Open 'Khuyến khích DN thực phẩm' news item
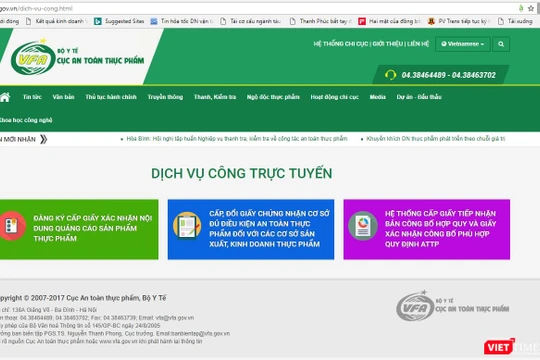Image resolution: width=540 pixels, height=360 pixels. click(x=436, y=139)
